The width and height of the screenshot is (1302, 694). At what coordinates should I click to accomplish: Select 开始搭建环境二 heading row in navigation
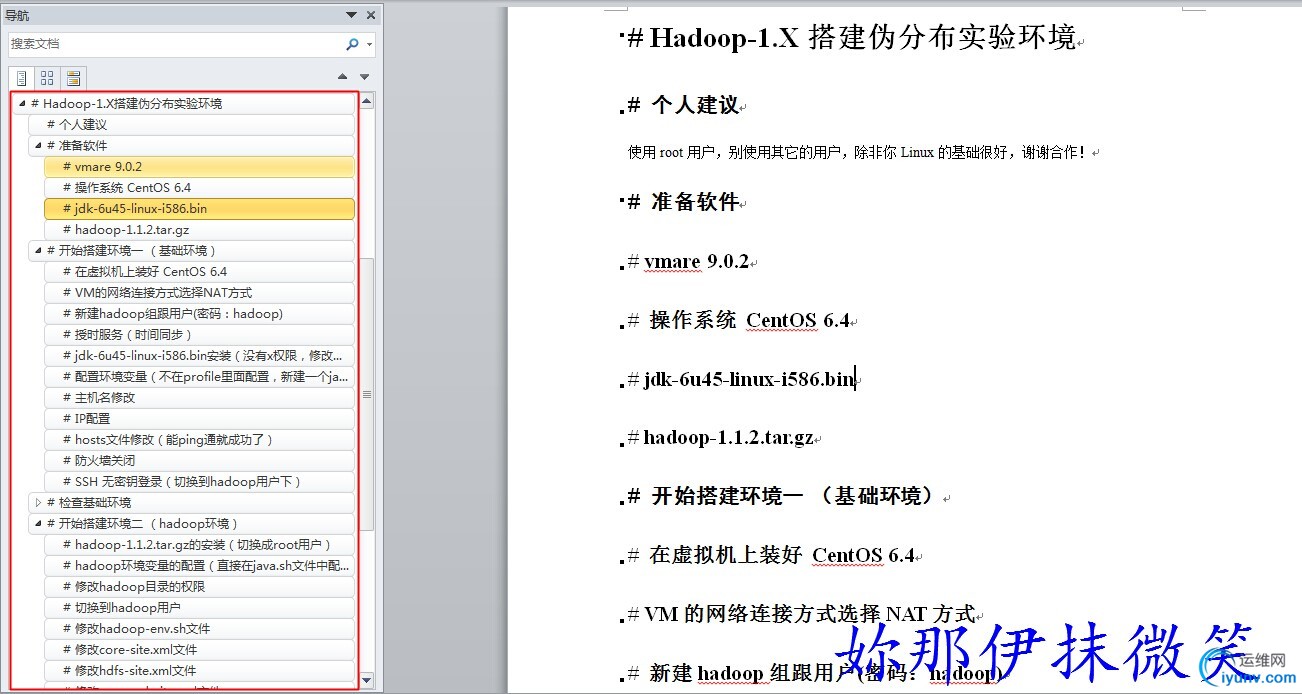click(191, 523)
